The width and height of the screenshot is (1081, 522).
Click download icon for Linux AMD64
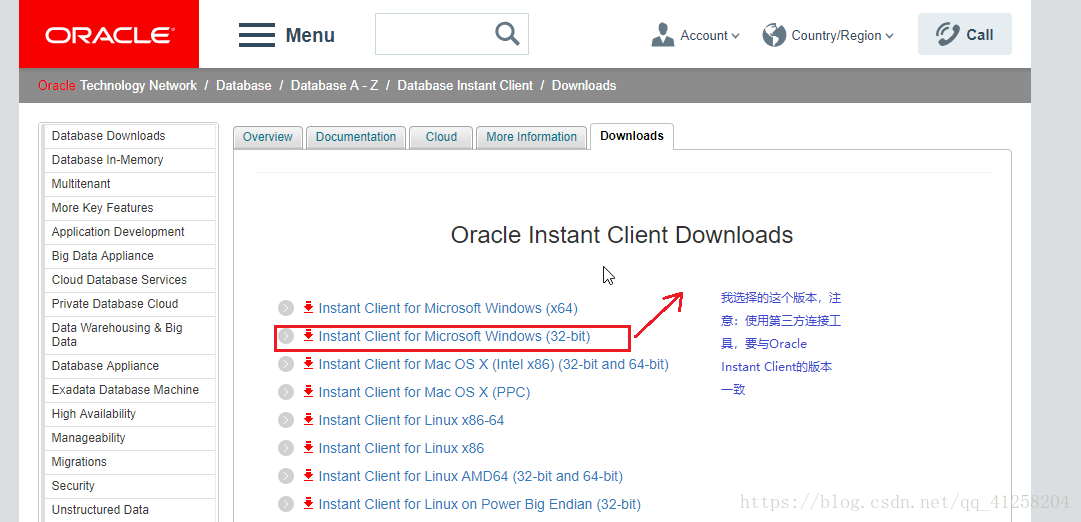pyautogui.click(x=308, y=476)
